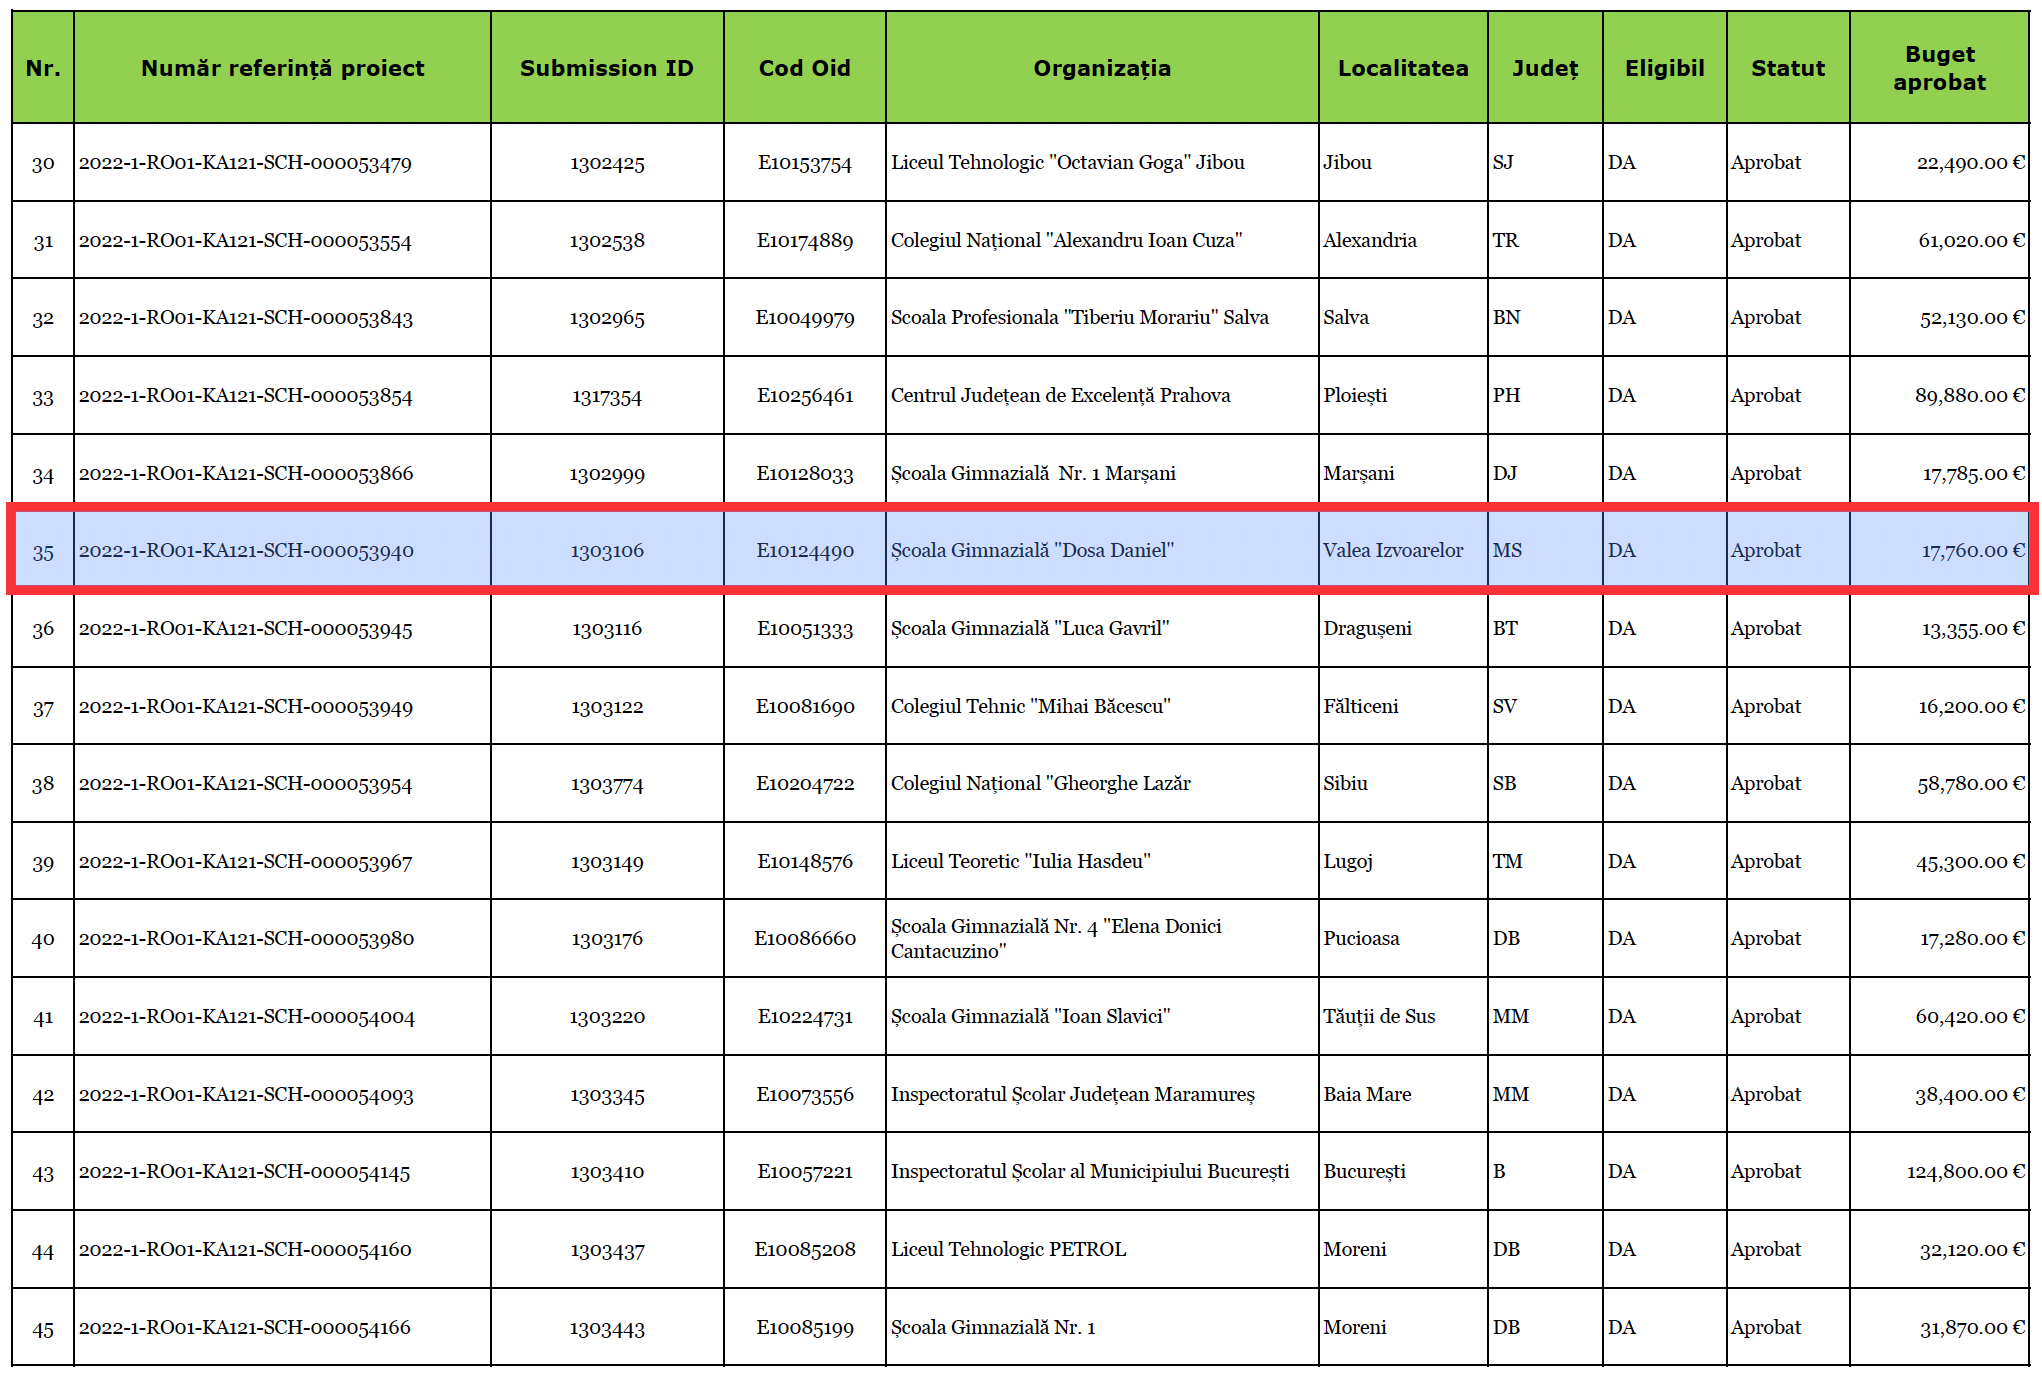Select highlighted row number 35 cell
Screen dimensions: 2042x1384
43,551
